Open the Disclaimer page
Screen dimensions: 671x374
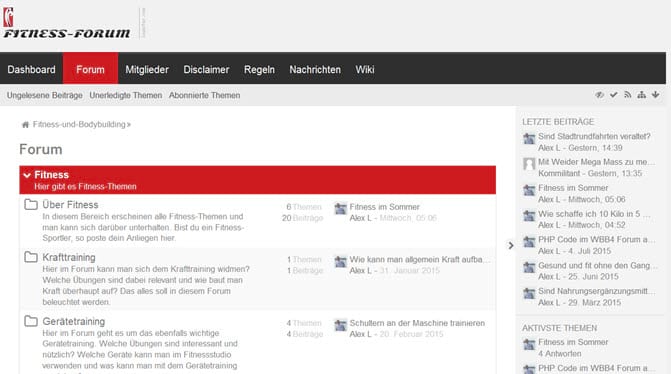pyautogui.click(x=206, y=69)
